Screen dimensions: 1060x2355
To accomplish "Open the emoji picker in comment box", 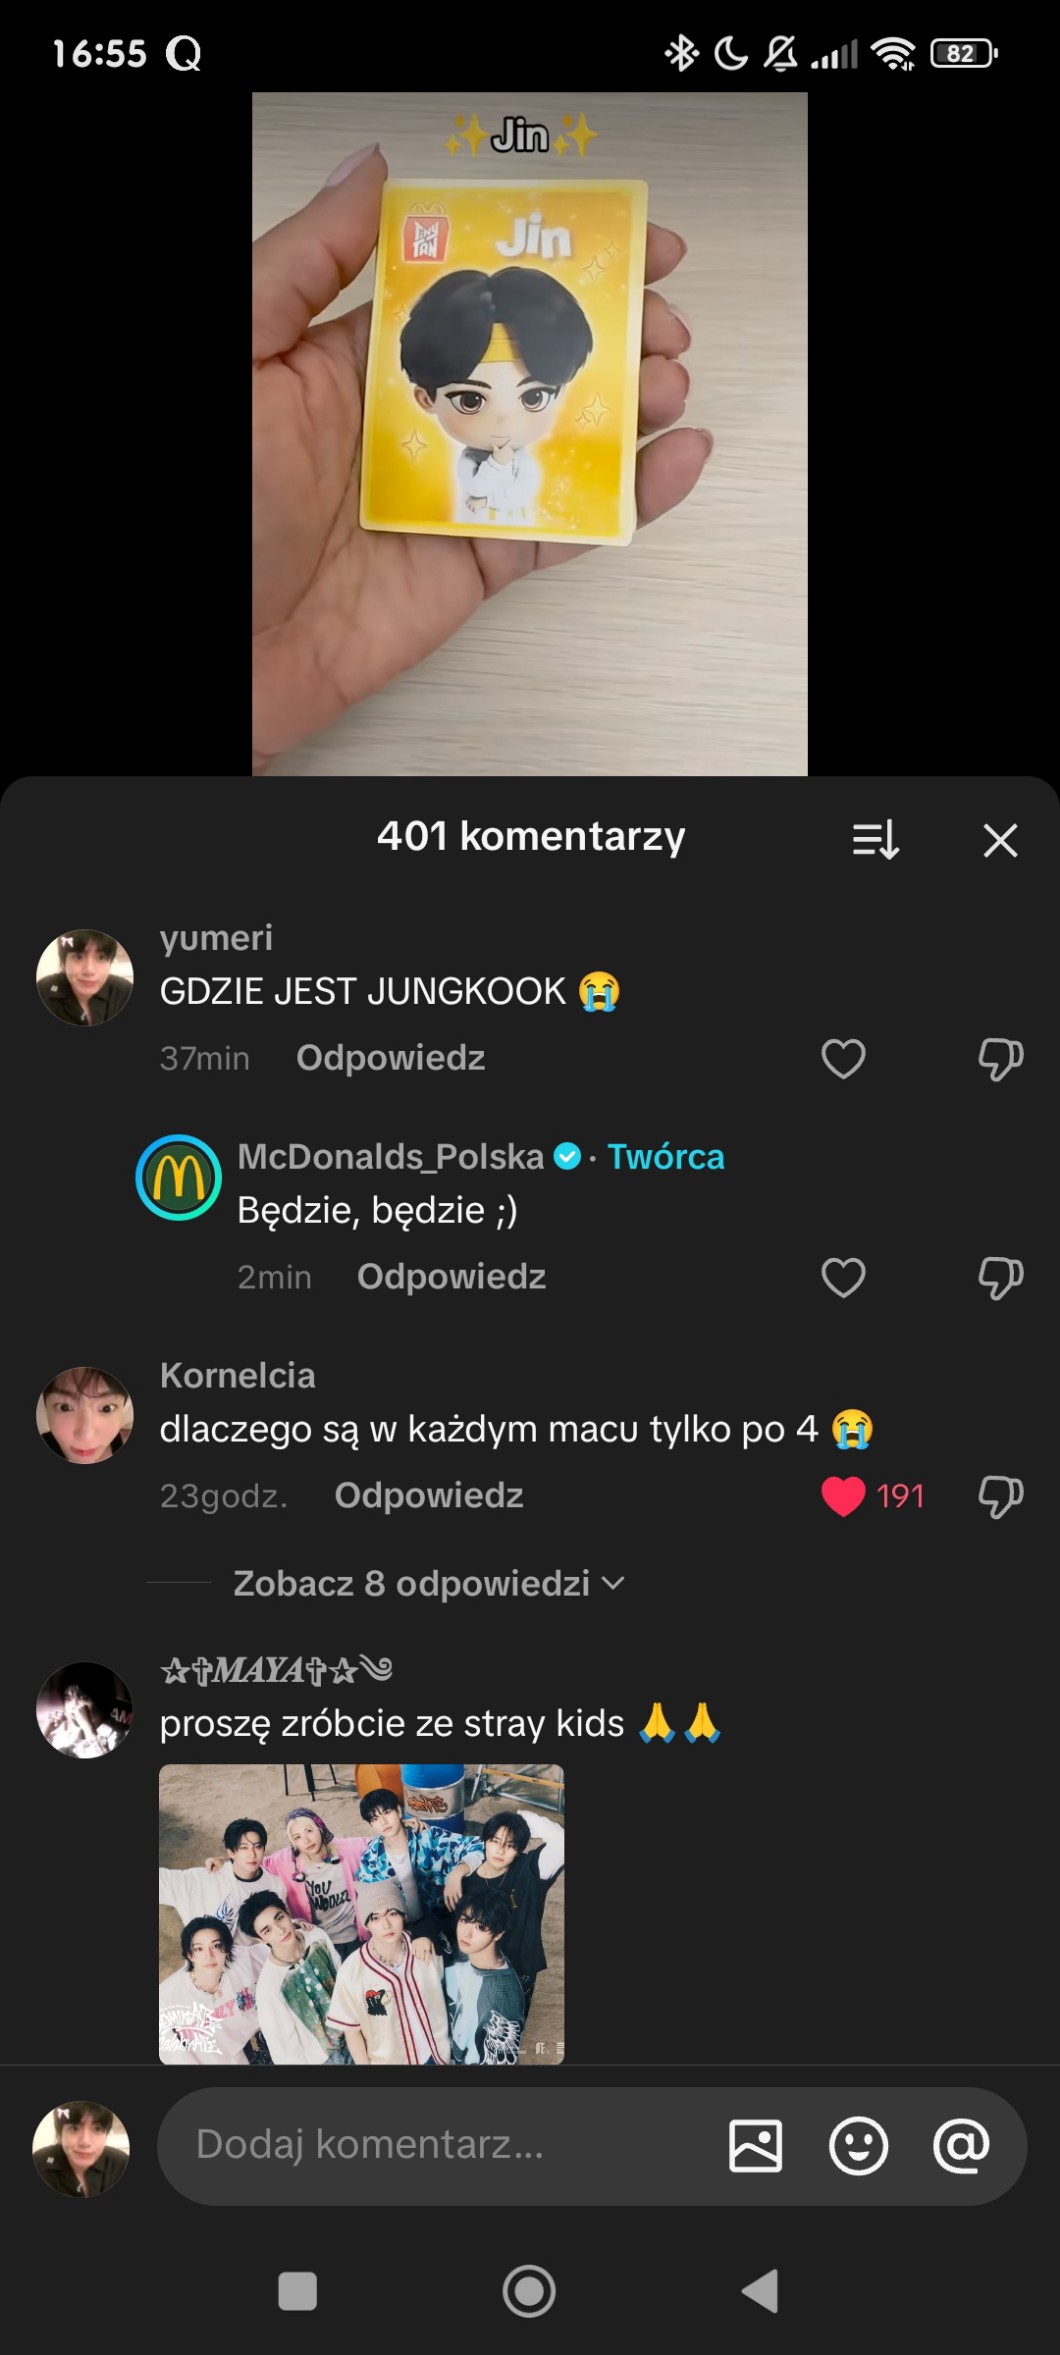I will 858,2146.
